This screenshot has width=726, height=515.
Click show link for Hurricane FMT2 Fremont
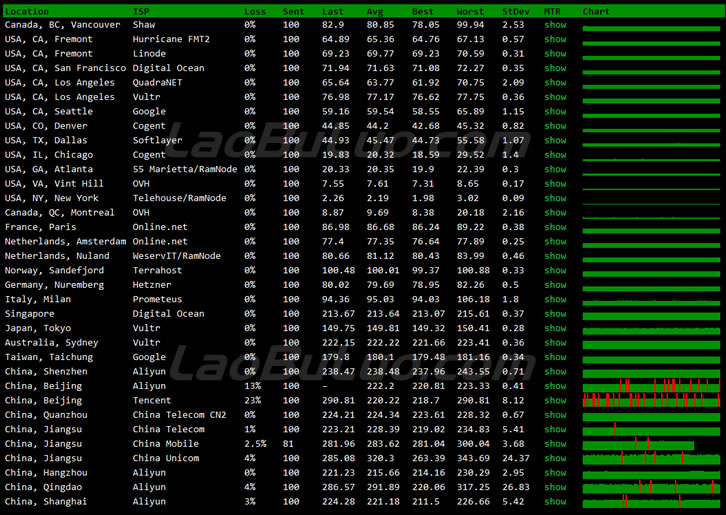pyautogui.click(x=555, y=39)
